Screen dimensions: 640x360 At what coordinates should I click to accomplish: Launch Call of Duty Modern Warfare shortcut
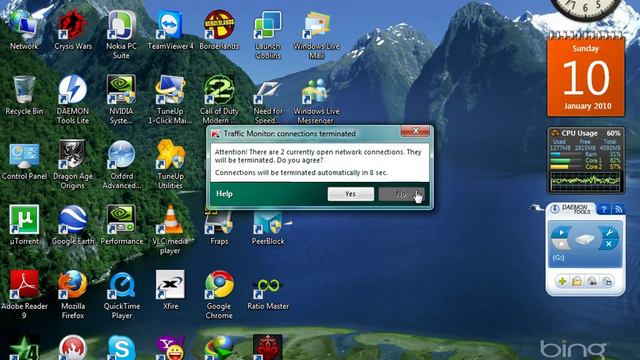click(219, 100)
